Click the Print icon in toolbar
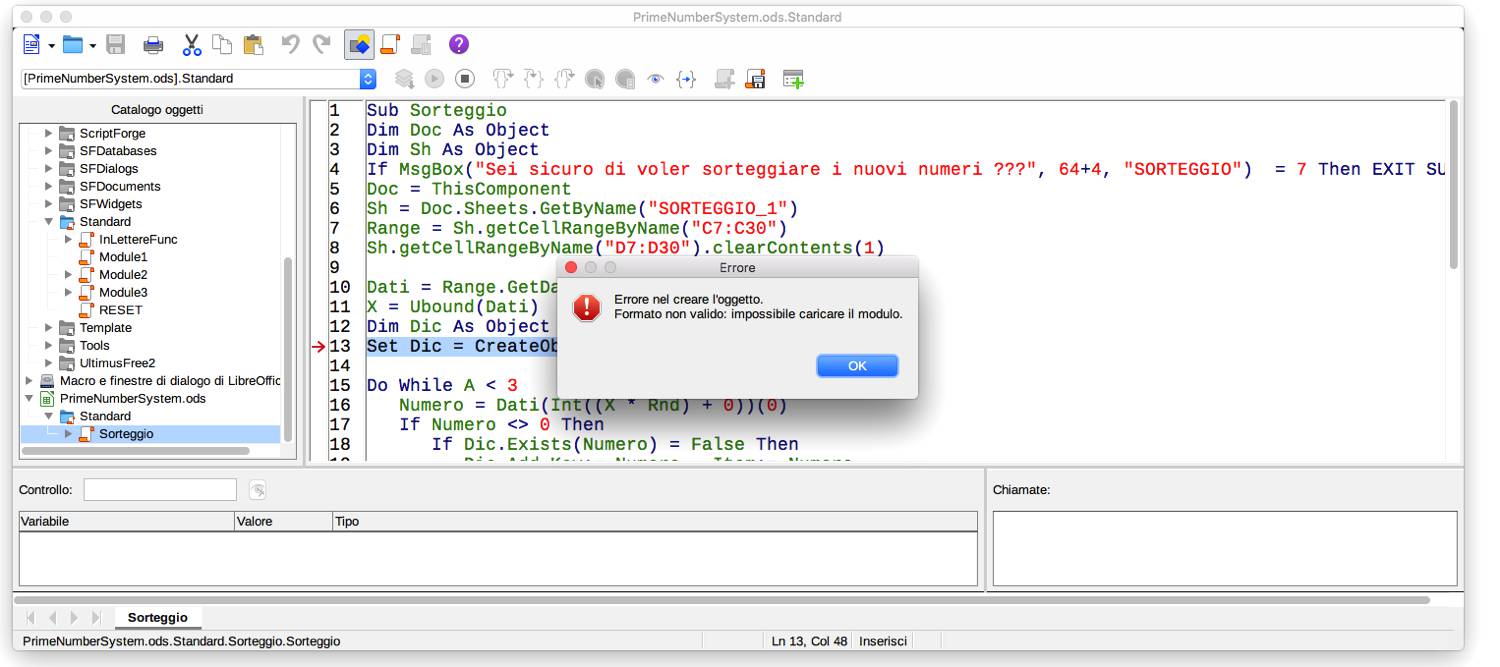1500x667 pixels. (x=153, y=45)
